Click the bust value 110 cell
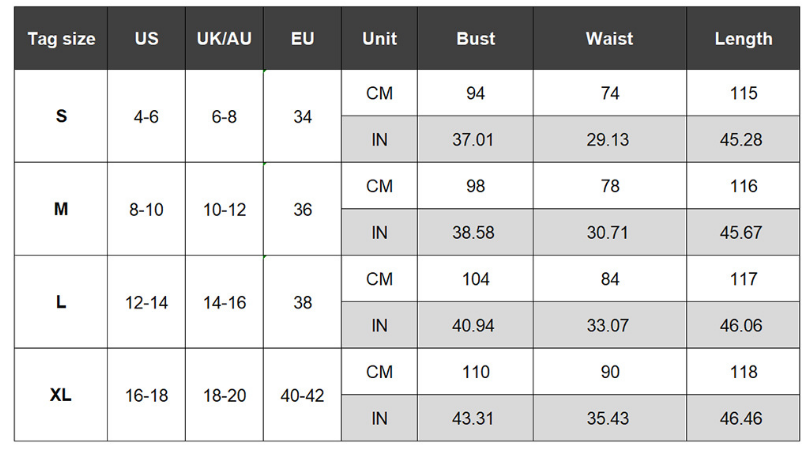 tap(475, 372)
